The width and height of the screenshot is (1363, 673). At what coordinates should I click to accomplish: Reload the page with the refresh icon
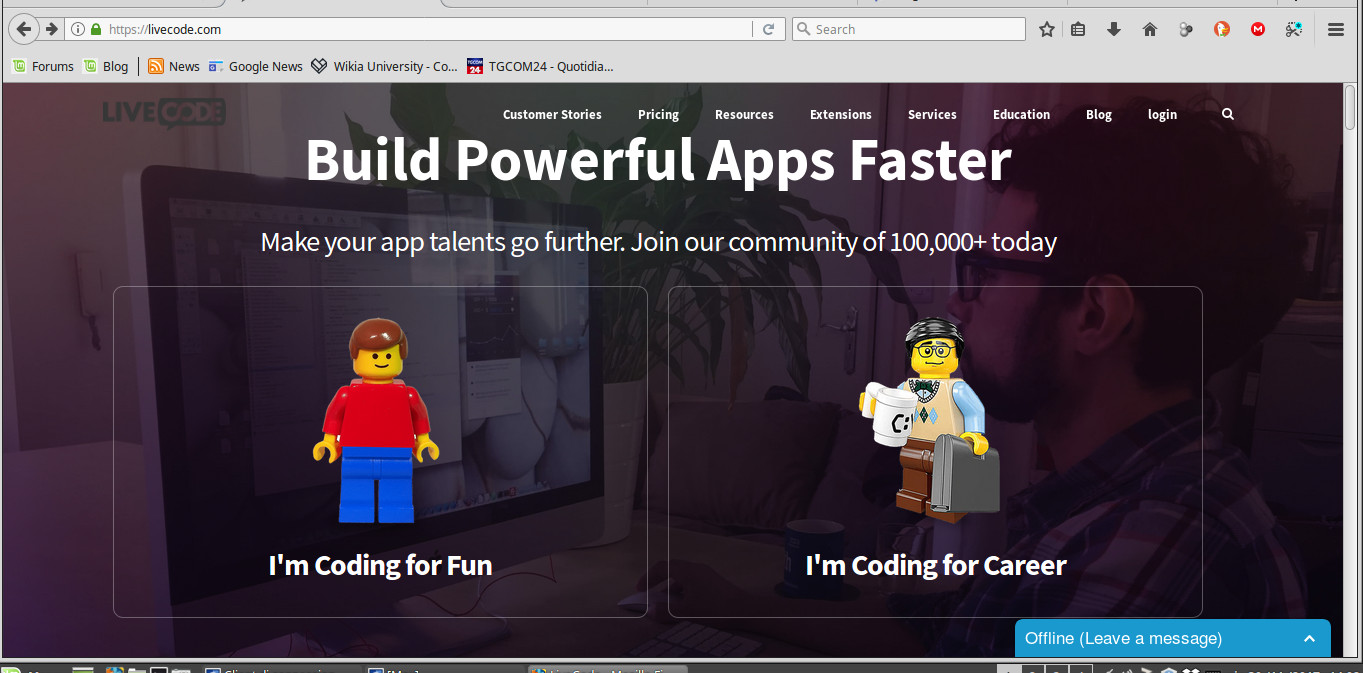click(768, 29)
